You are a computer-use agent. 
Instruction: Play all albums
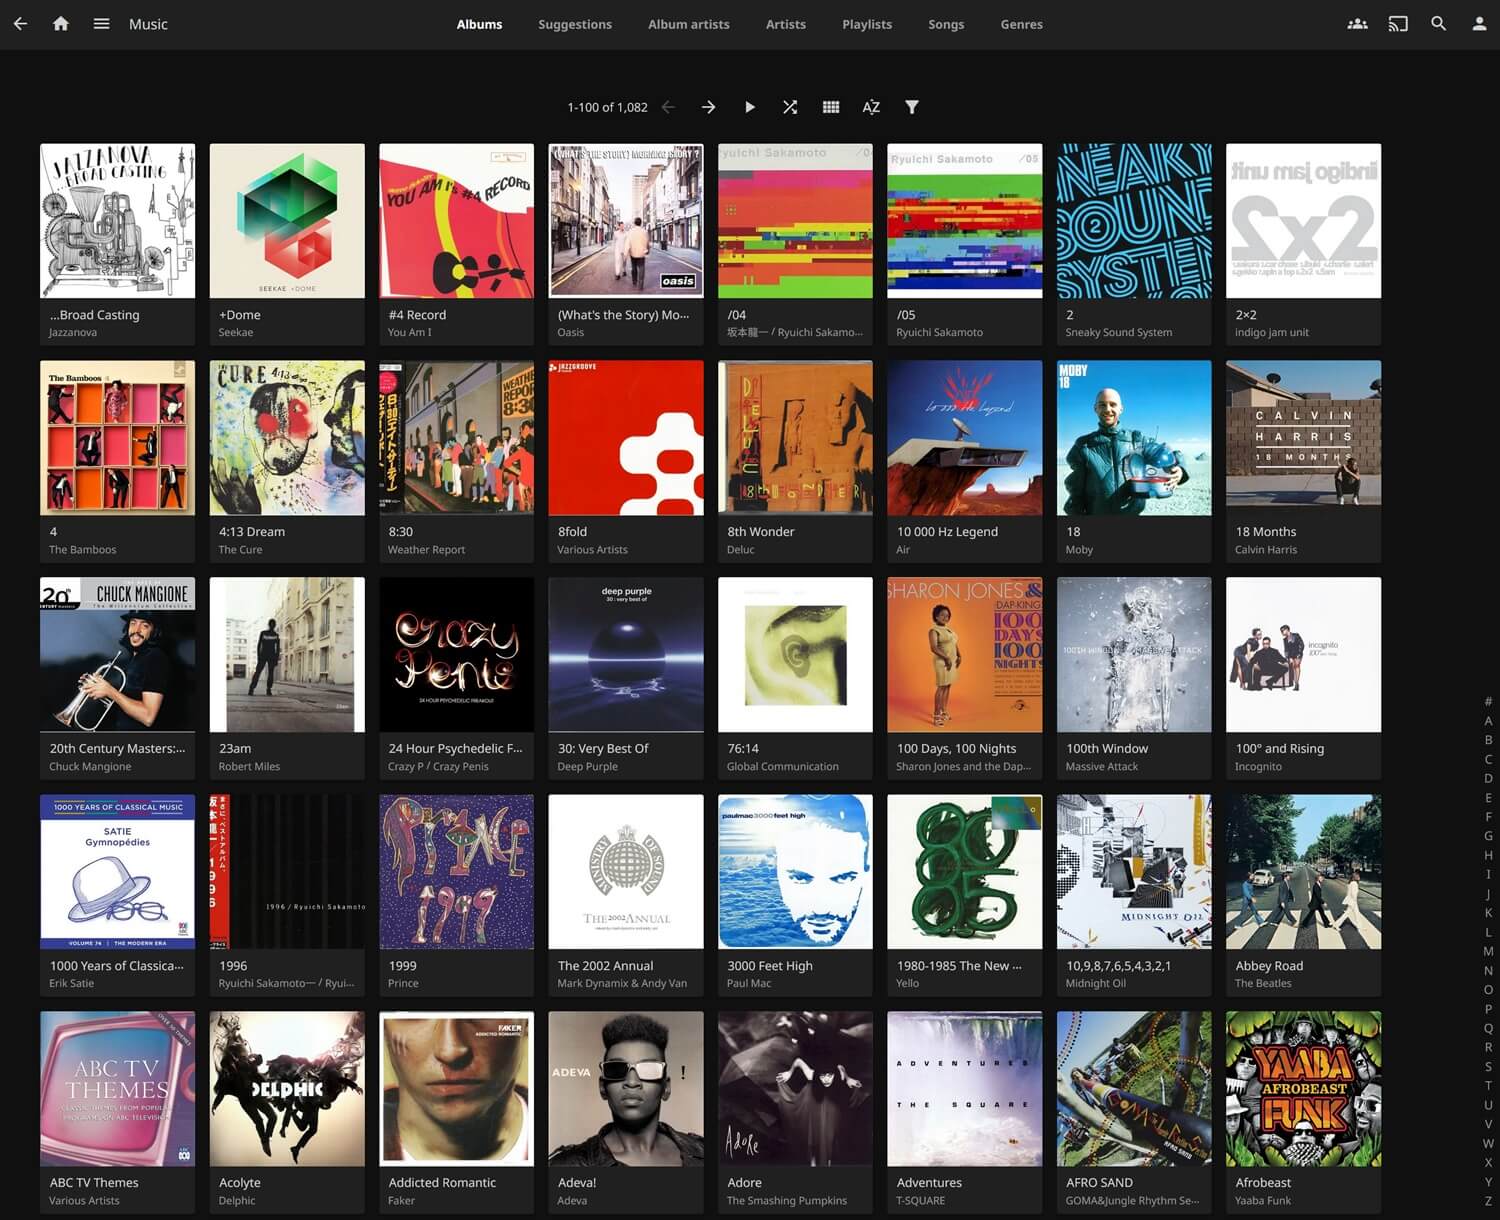[750, 106]
